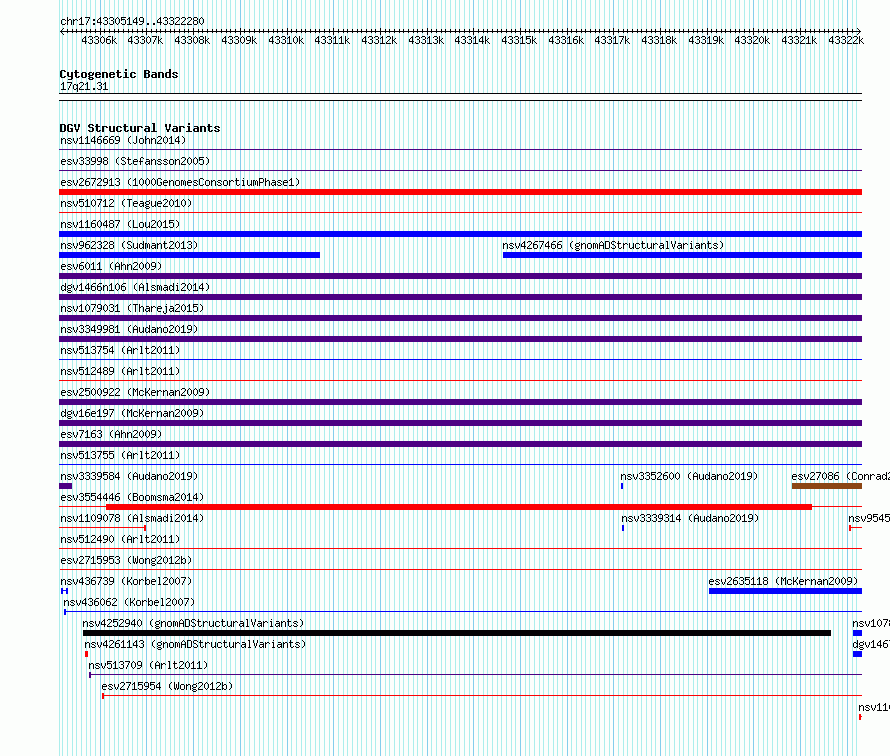Open the esv2635118 (McKernan2009) variant label
The width and height of the screenshot is (890, 756).
(783, 581)
